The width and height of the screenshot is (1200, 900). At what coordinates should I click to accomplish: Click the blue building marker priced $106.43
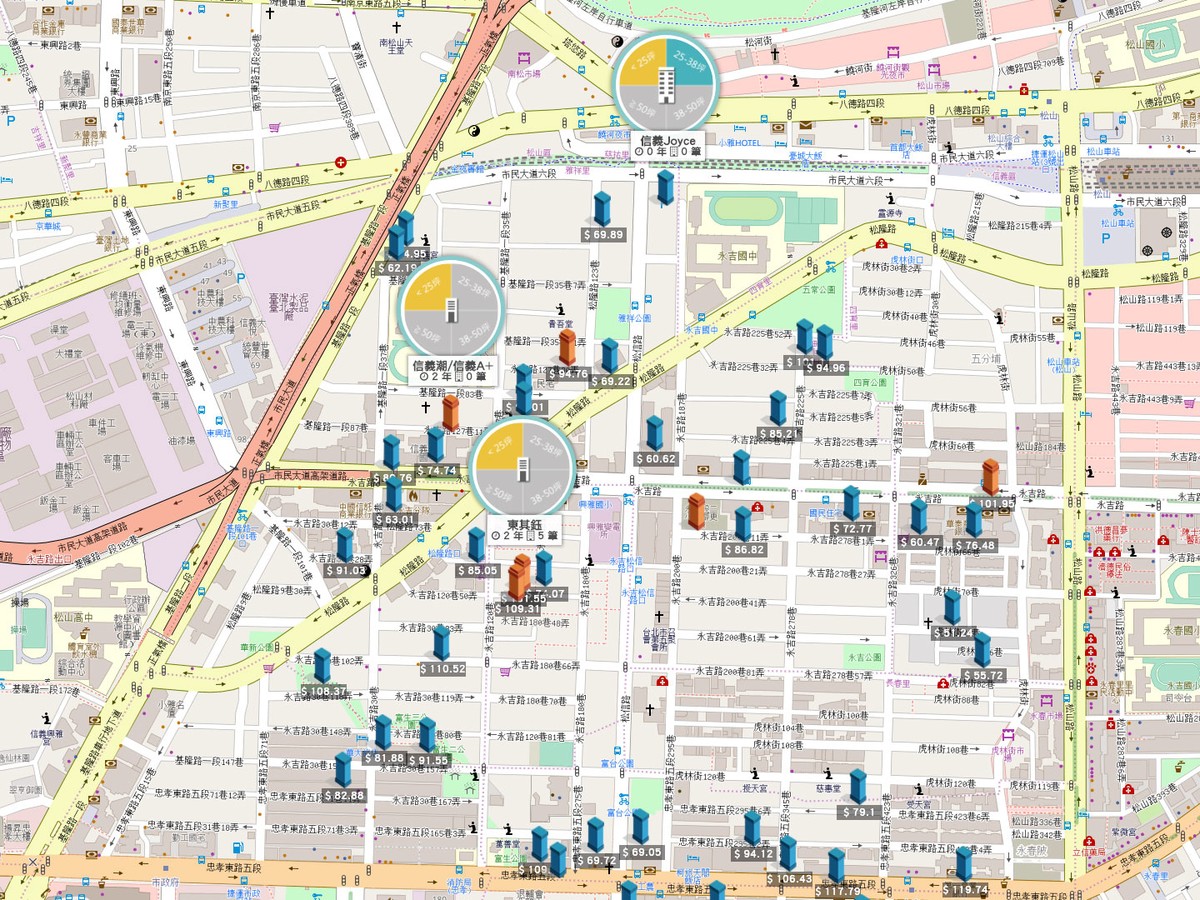[x=788, y=853]
